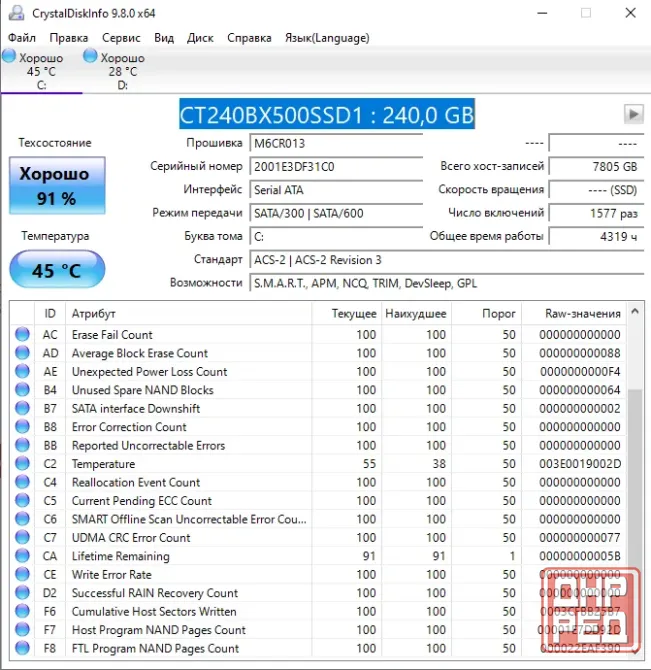The height and width of the screenshot is (670, 651).
Task: Click the status icon for SMART Offline Scan row
Action: [22, 519]
